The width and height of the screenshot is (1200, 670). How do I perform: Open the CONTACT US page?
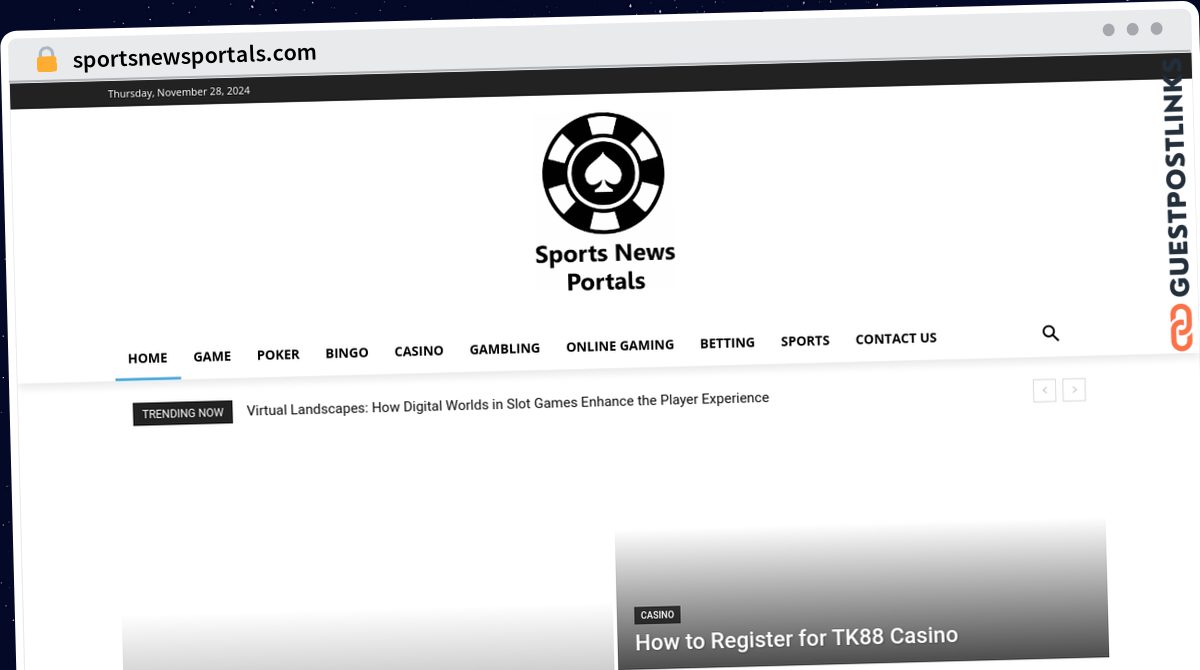[896, 339]
